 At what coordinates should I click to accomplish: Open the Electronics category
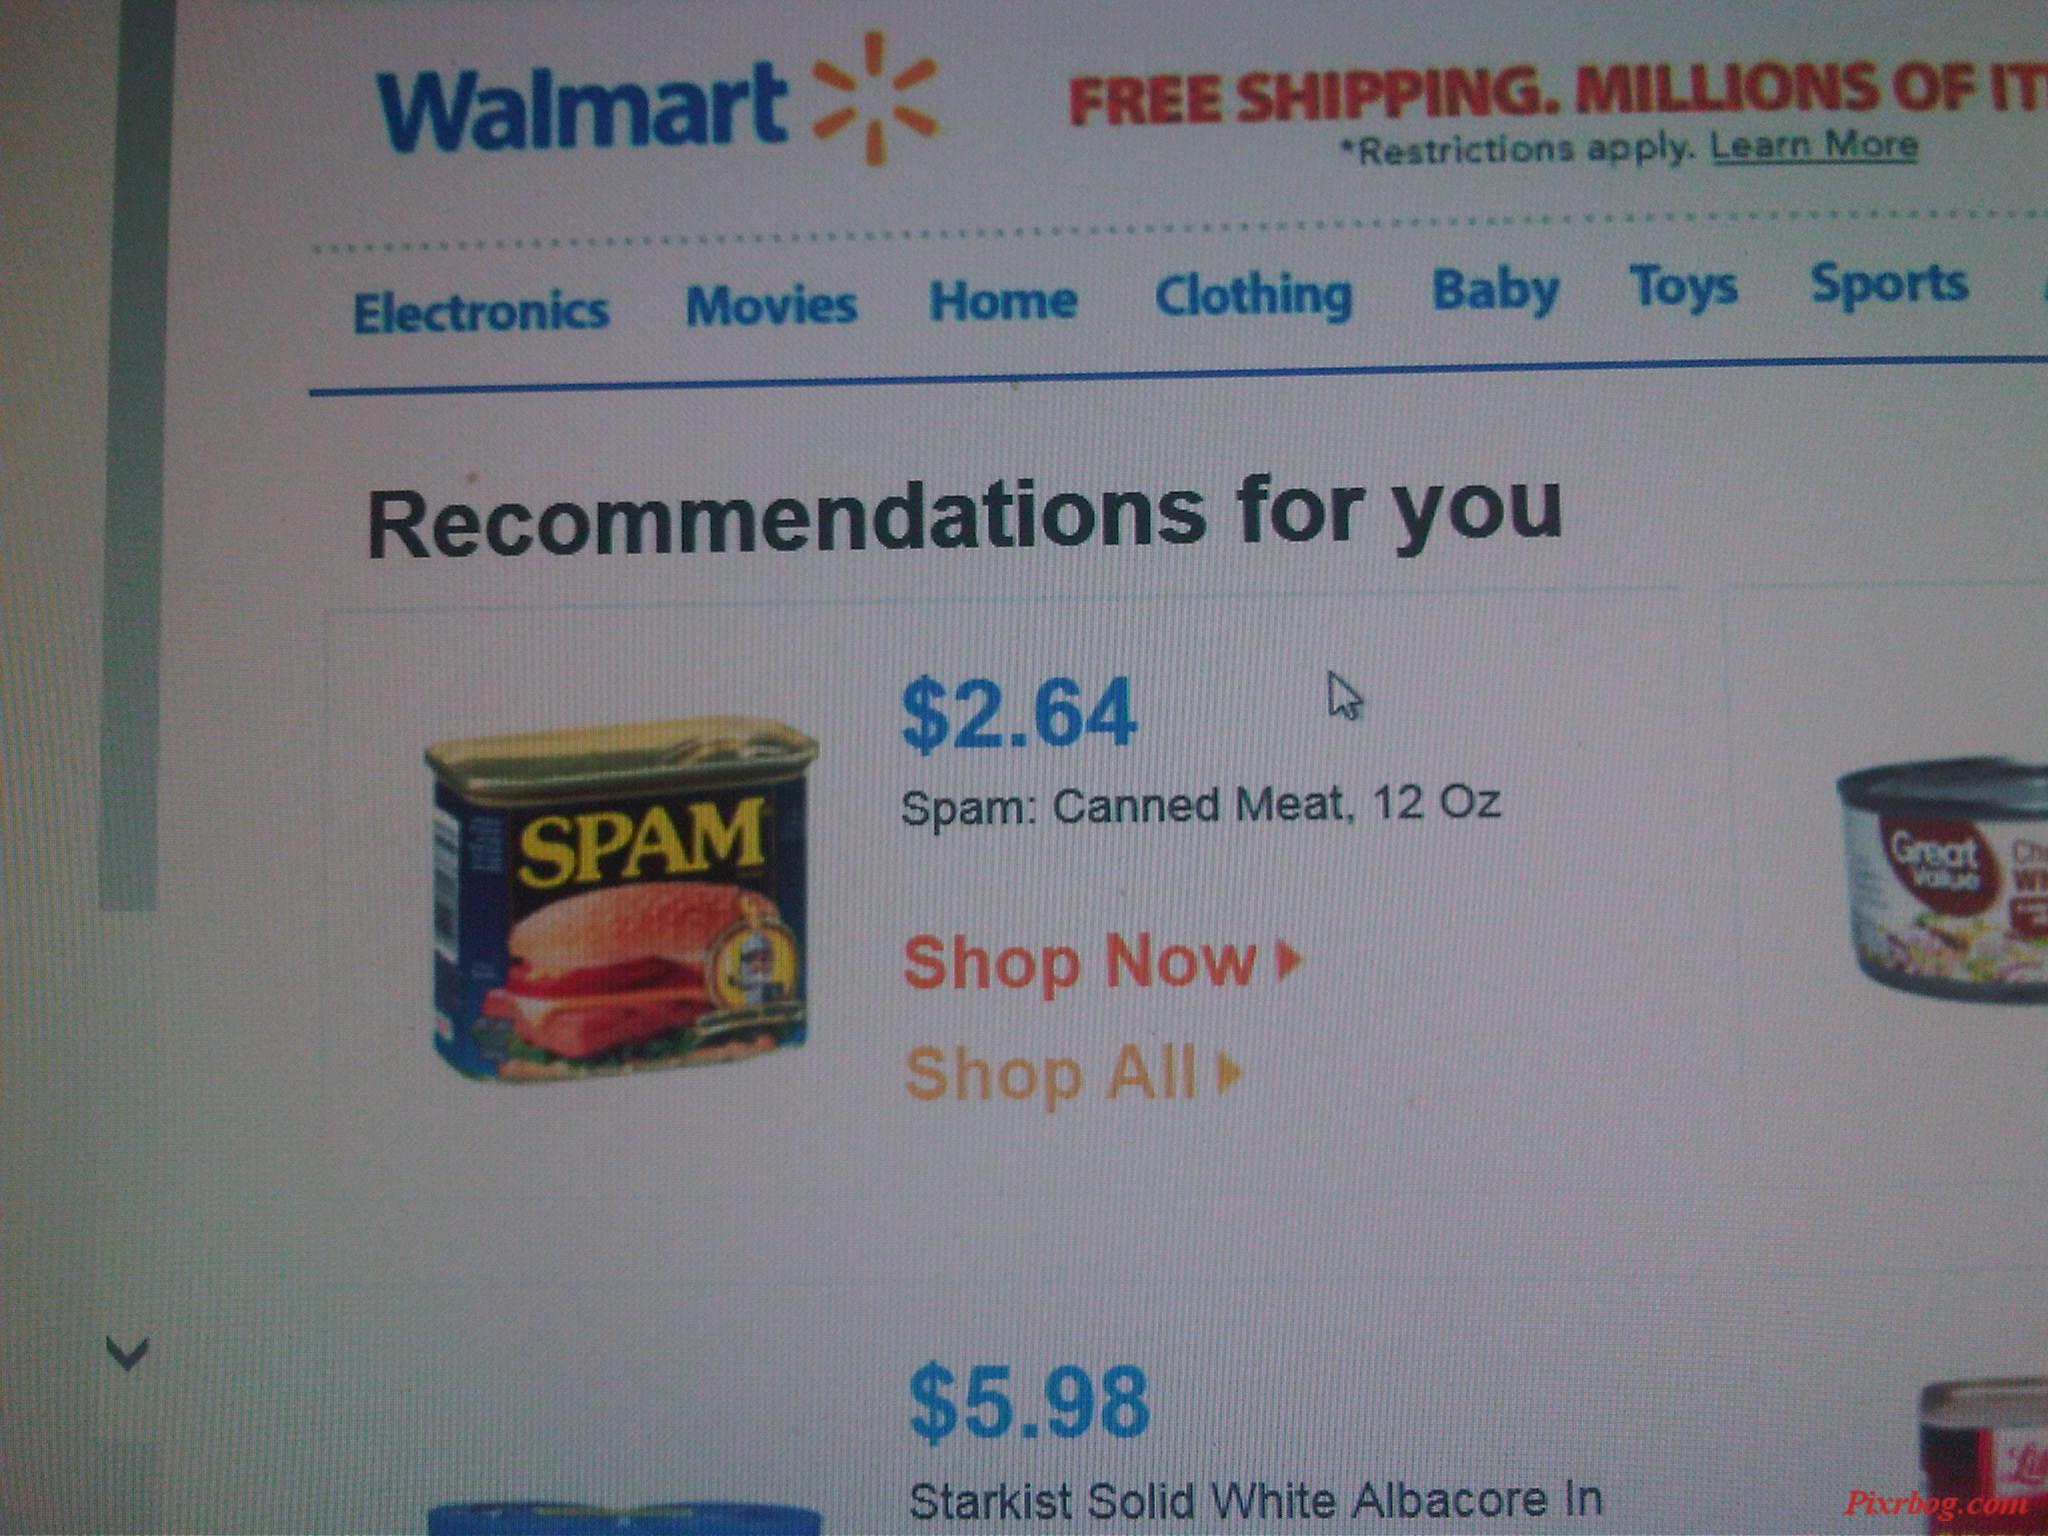point(481,311)
